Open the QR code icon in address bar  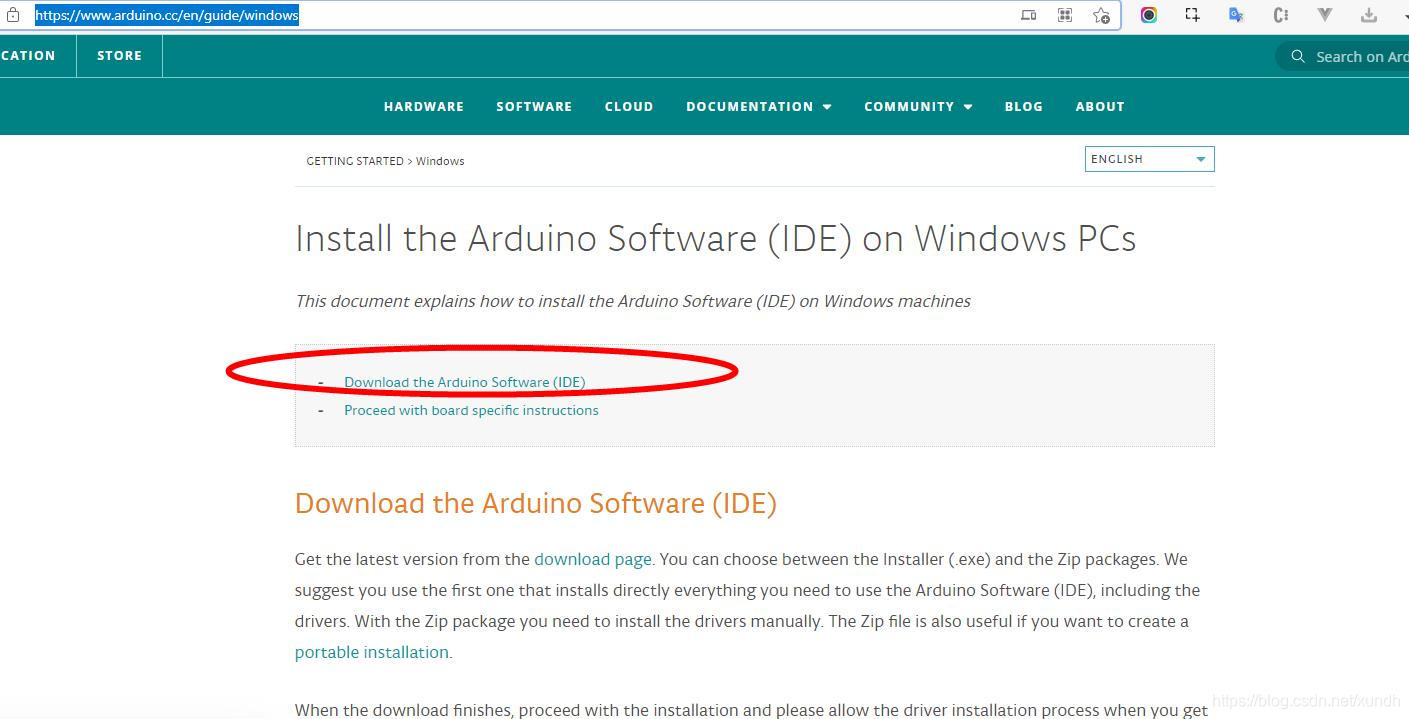(x=1065, y=15)
